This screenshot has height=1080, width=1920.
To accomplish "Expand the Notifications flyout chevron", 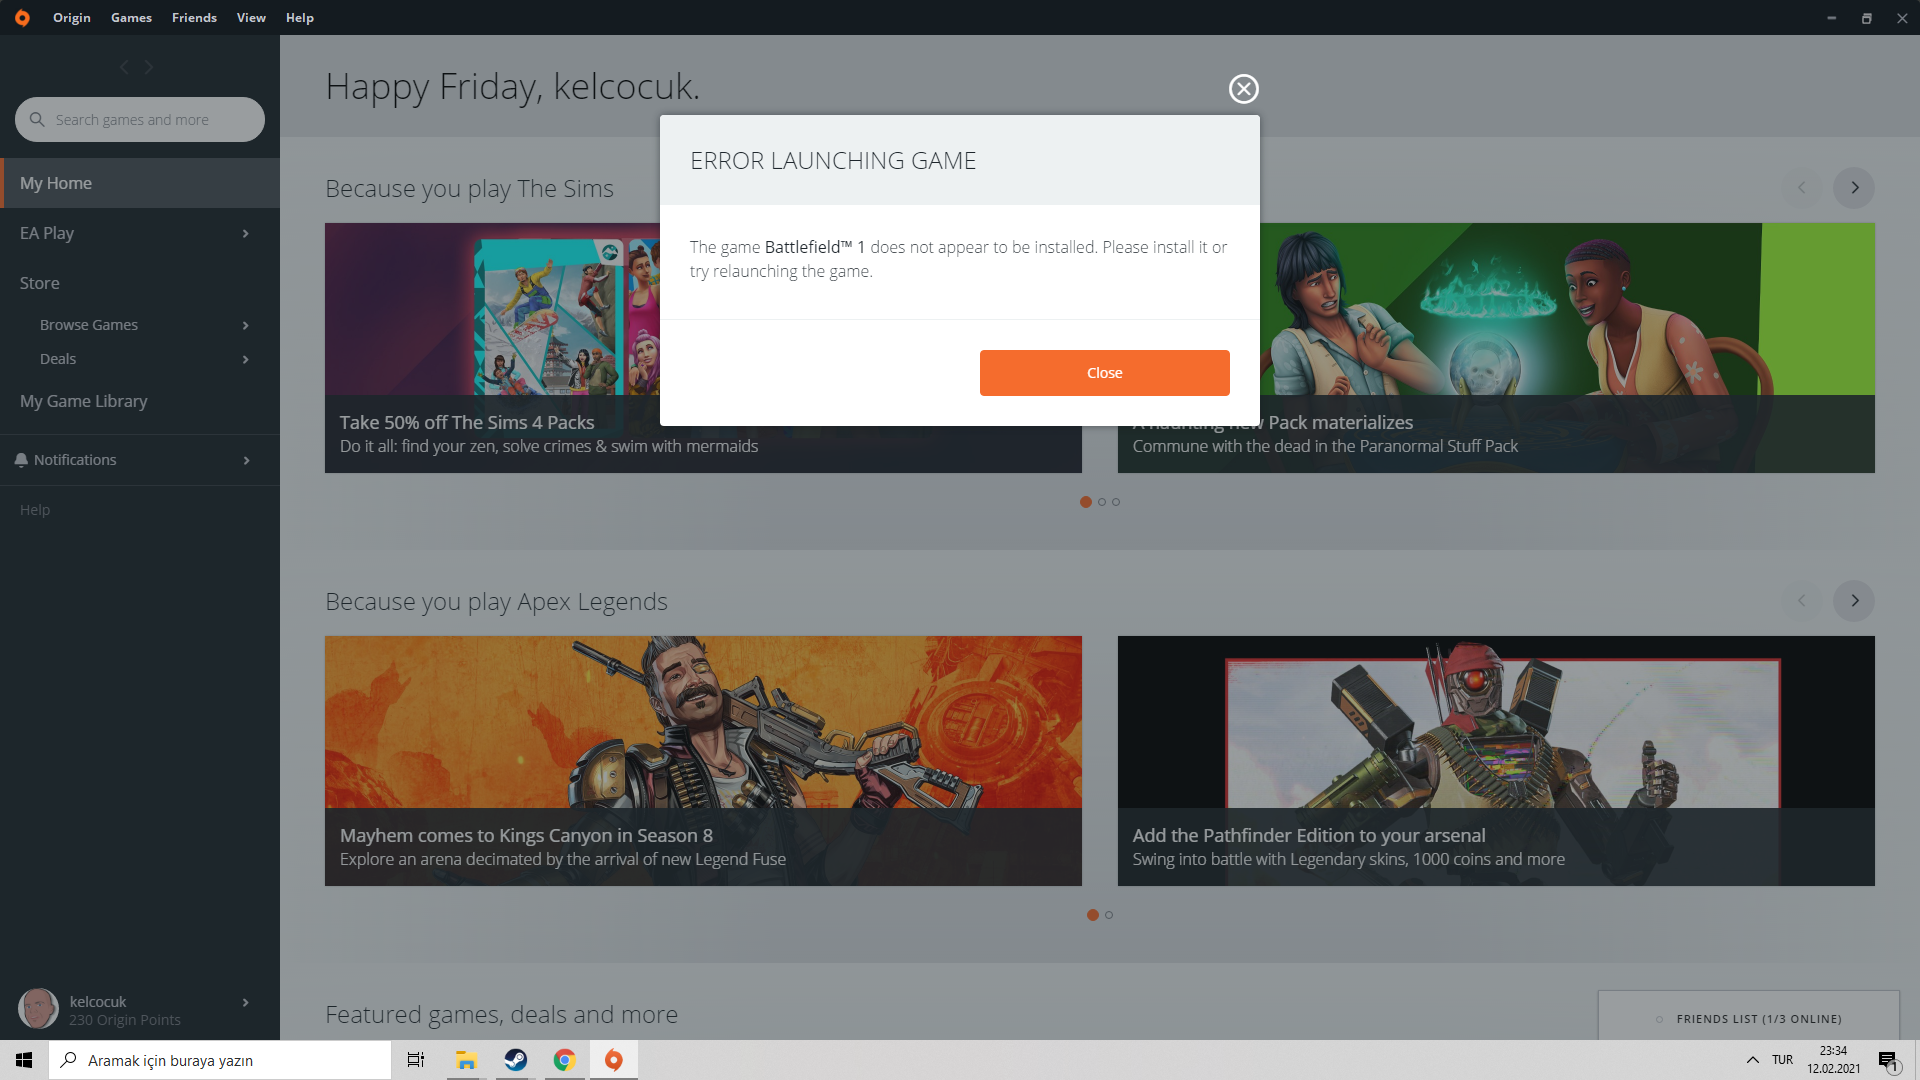I will [x=246, y=461].
